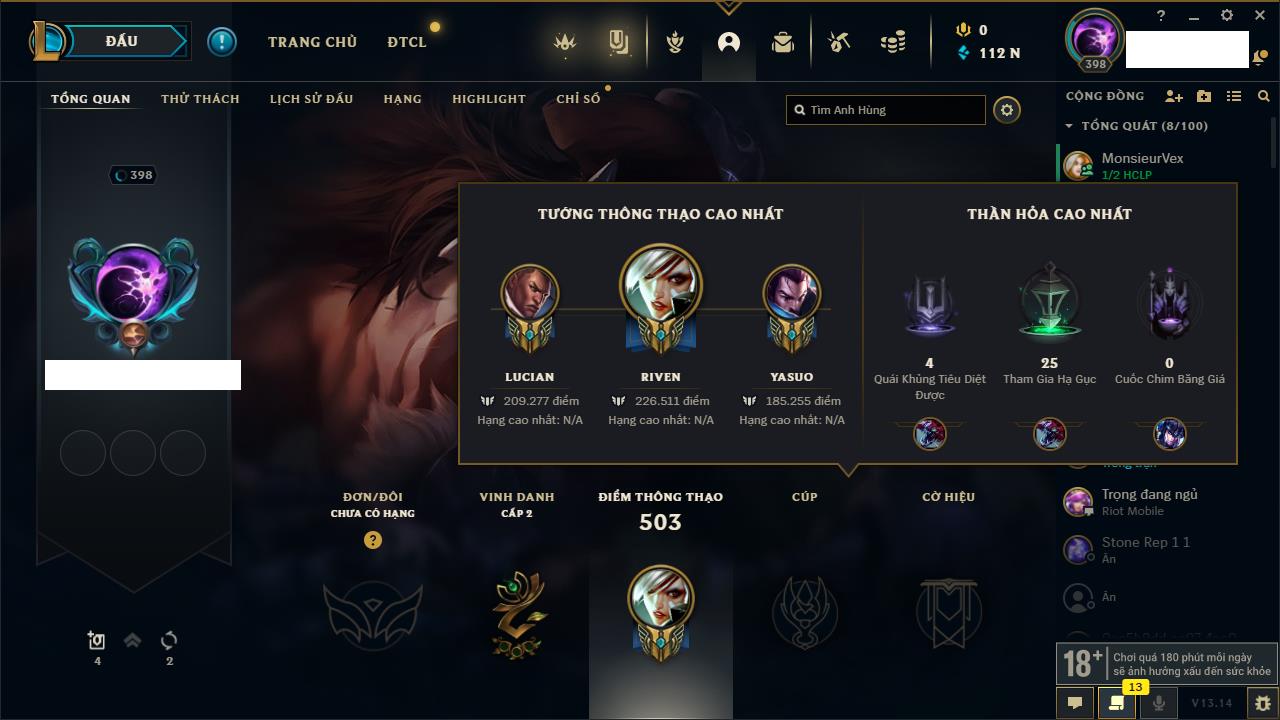Open the Store coins icon
Image resolution: width=1280 pixels, height=720 pixels.
[x=893, y=42]
